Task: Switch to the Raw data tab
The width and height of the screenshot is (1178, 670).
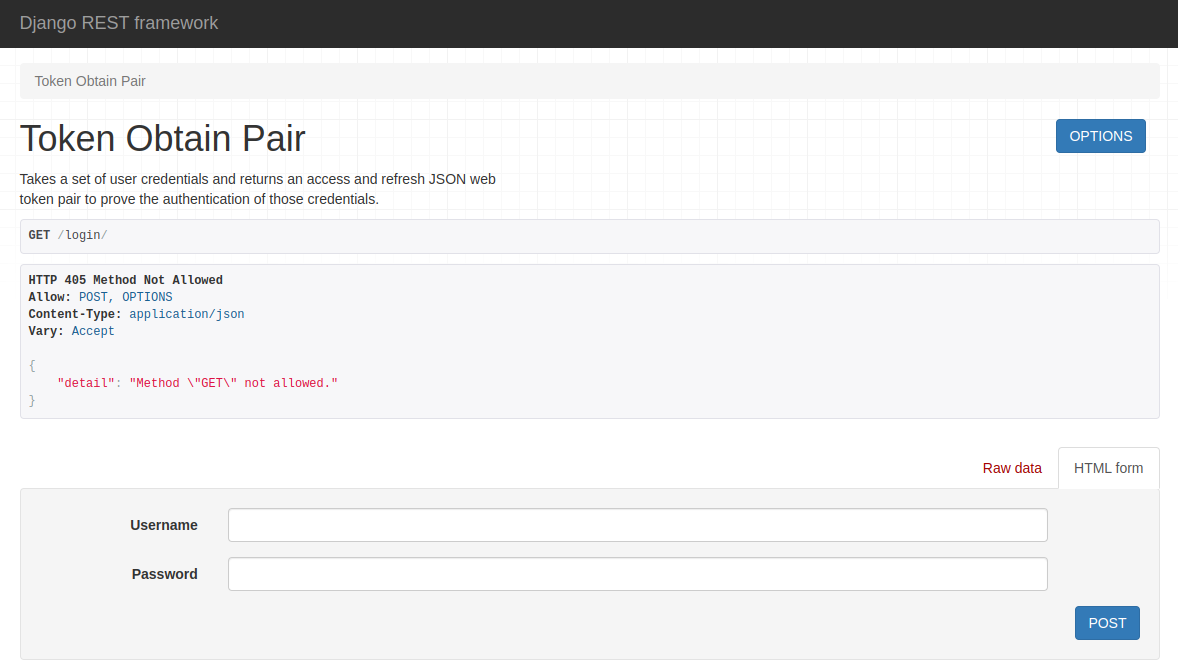Action: (x=1011, y=468)
